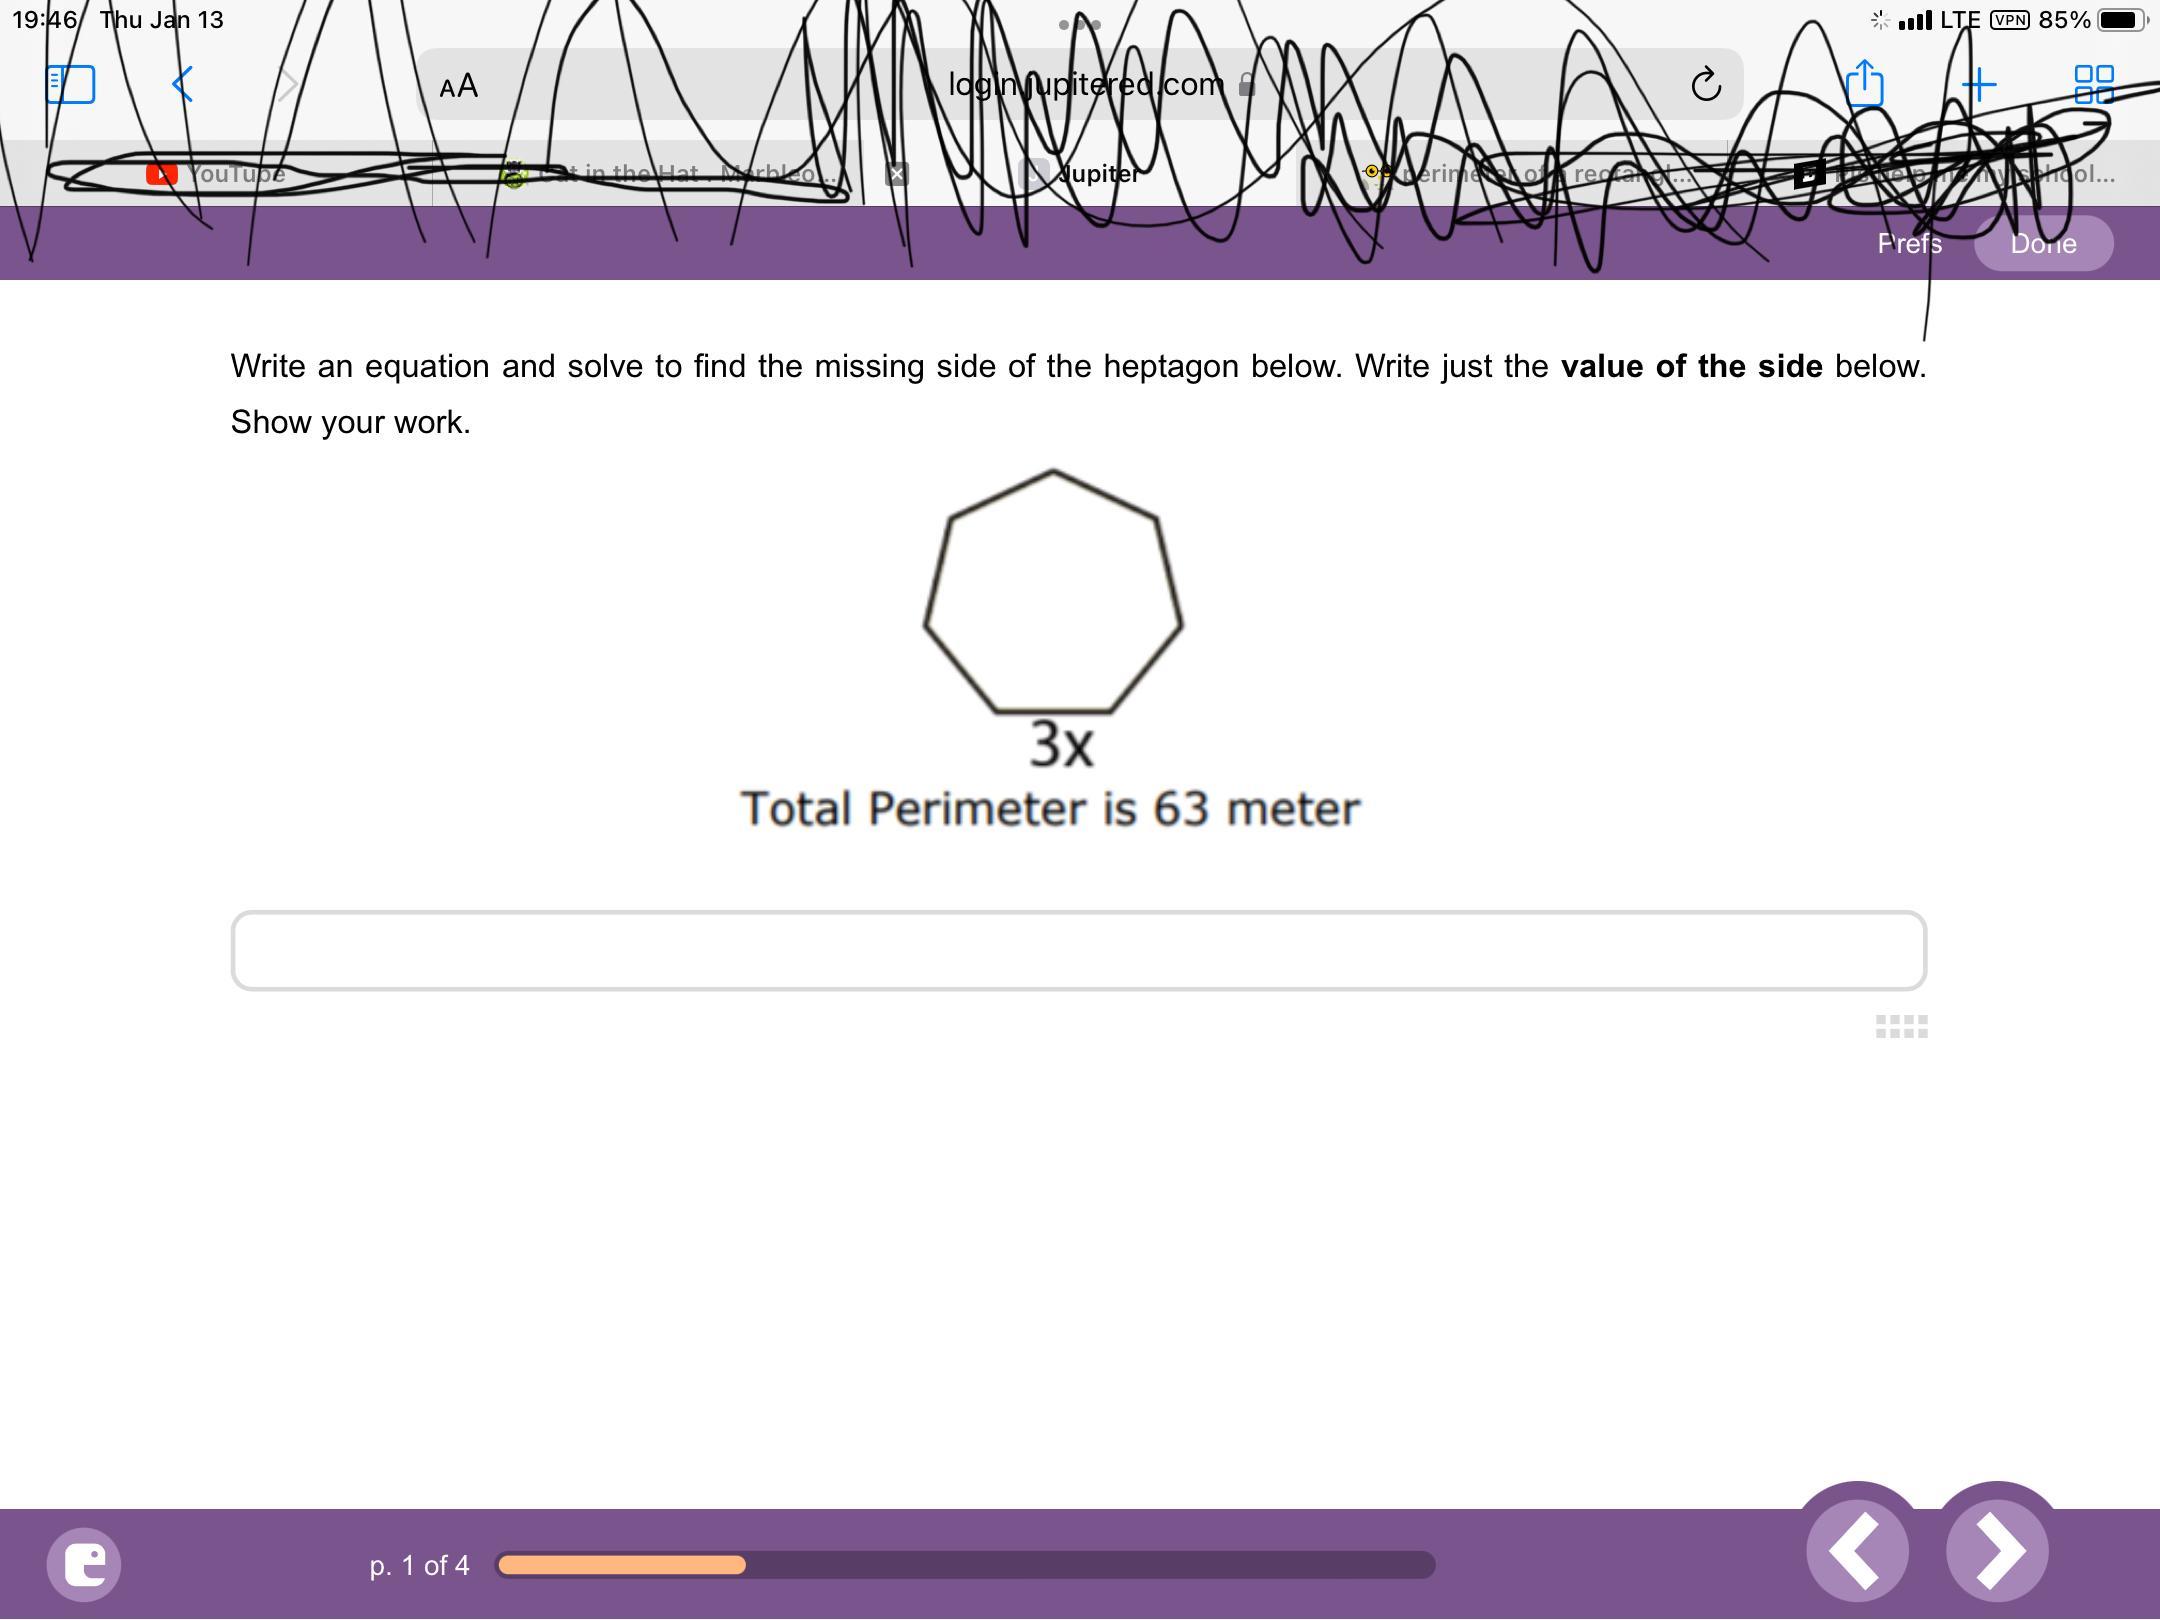Click the answer input field

pyautogui.click(x=1078, y=950)
